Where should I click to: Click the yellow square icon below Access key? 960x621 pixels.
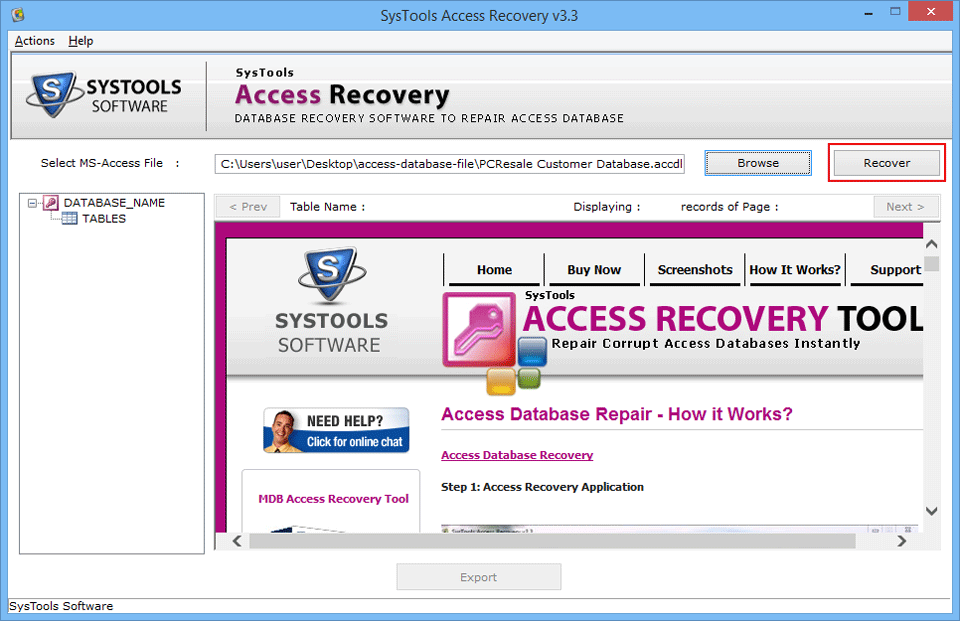coord(501,382)
